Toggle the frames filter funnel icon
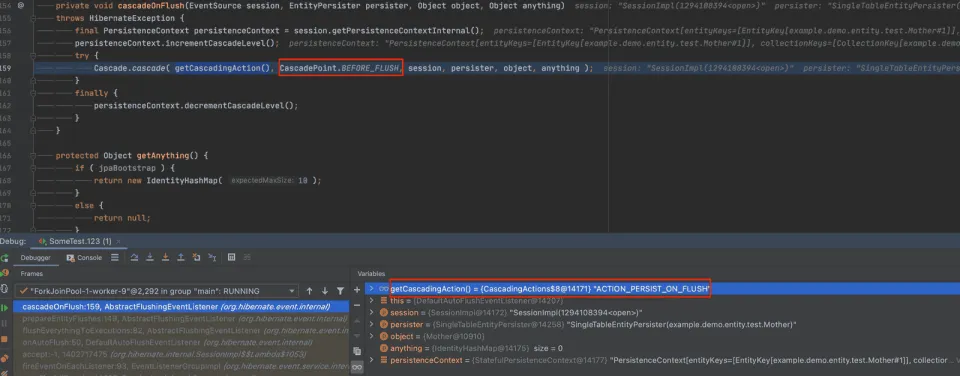The height and width of the screenshot is (376, 960). pyautogui.click(x=340, y=291)
